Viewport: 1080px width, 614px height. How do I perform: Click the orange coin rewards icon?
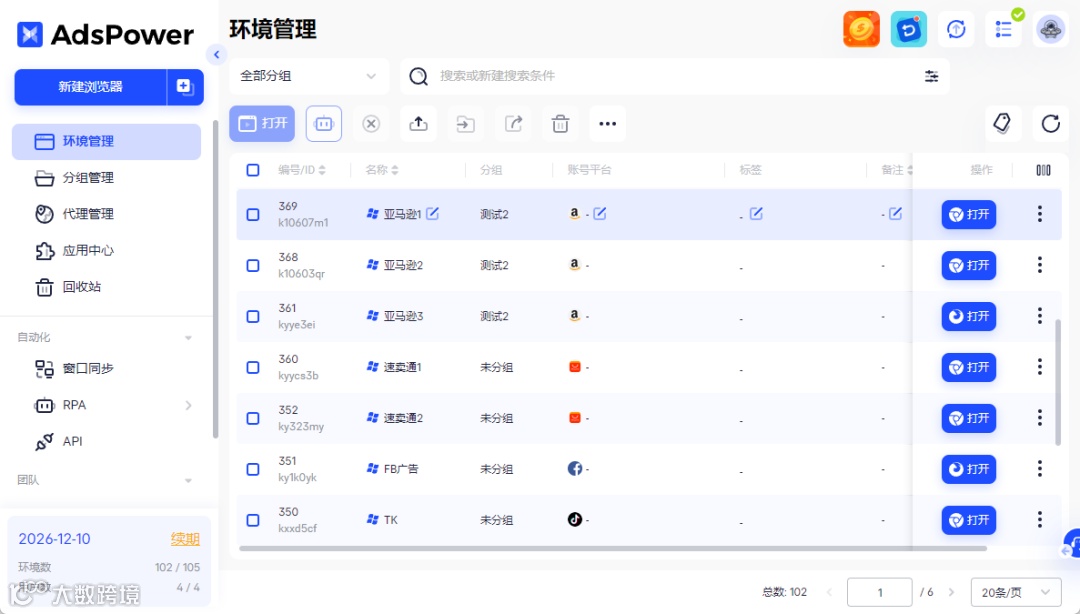point(861,30)
